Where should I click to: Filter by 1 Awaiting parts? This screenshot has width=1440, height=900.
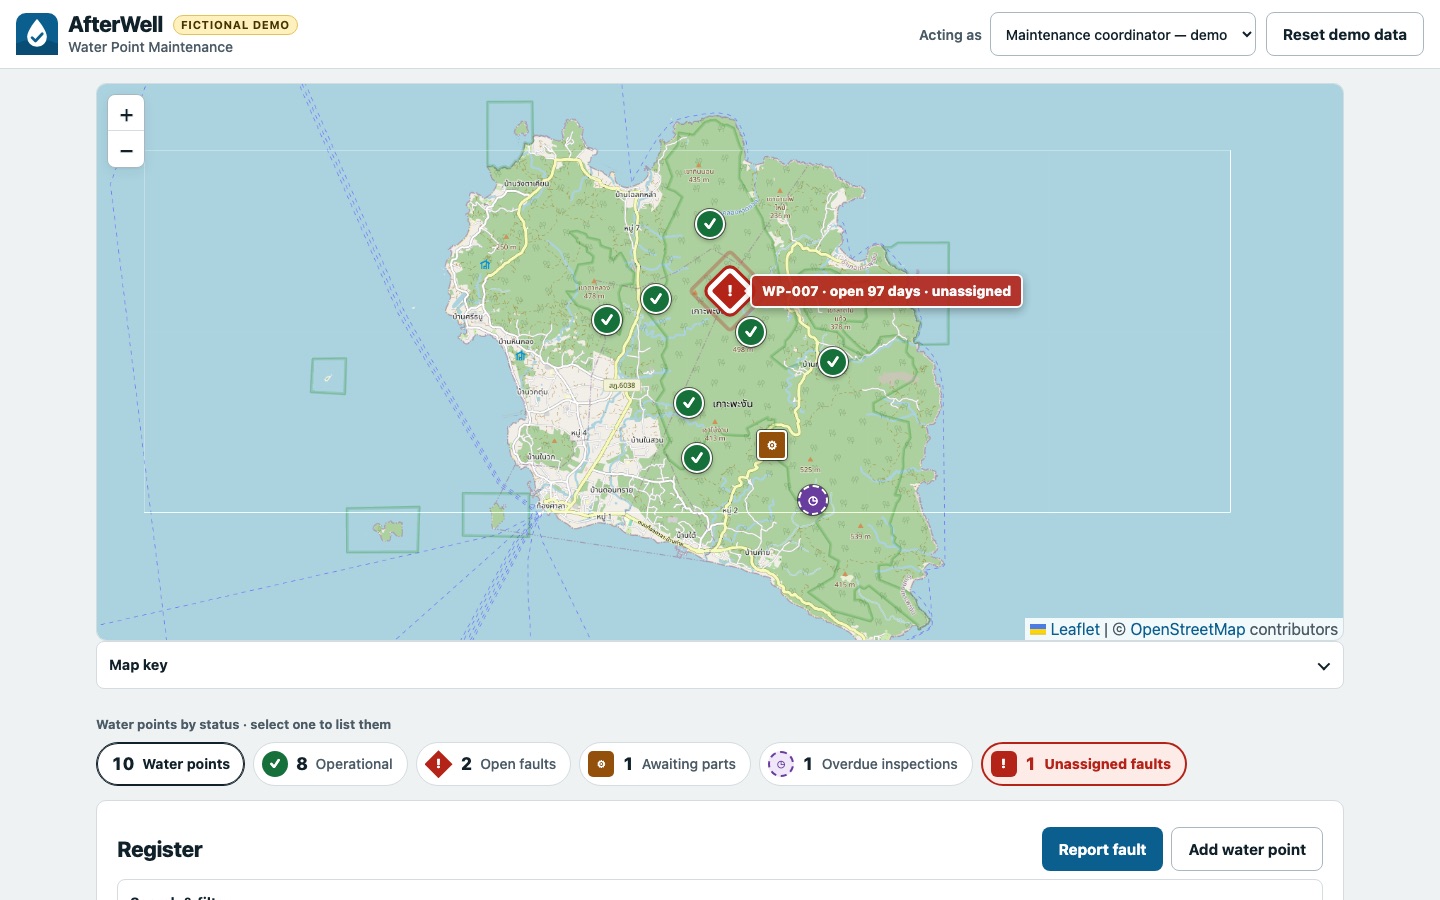665,764
